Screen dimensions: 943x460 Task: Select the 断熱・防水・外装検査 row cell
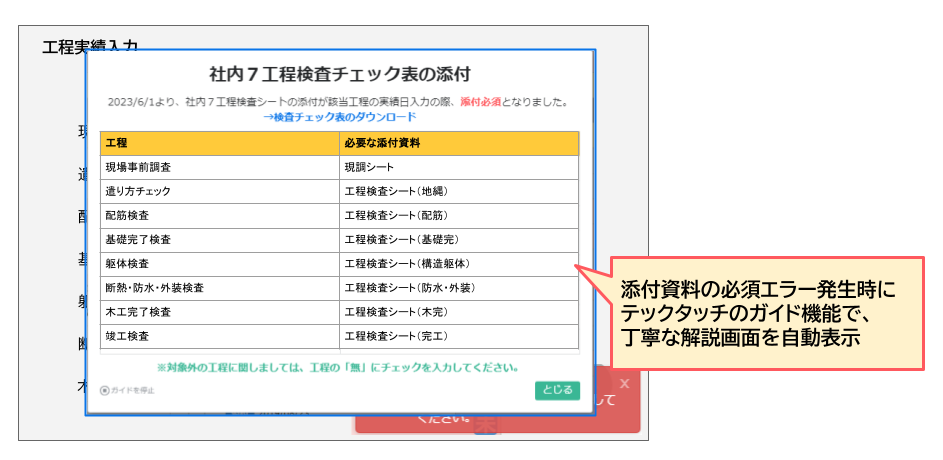[x=219, y=288]
